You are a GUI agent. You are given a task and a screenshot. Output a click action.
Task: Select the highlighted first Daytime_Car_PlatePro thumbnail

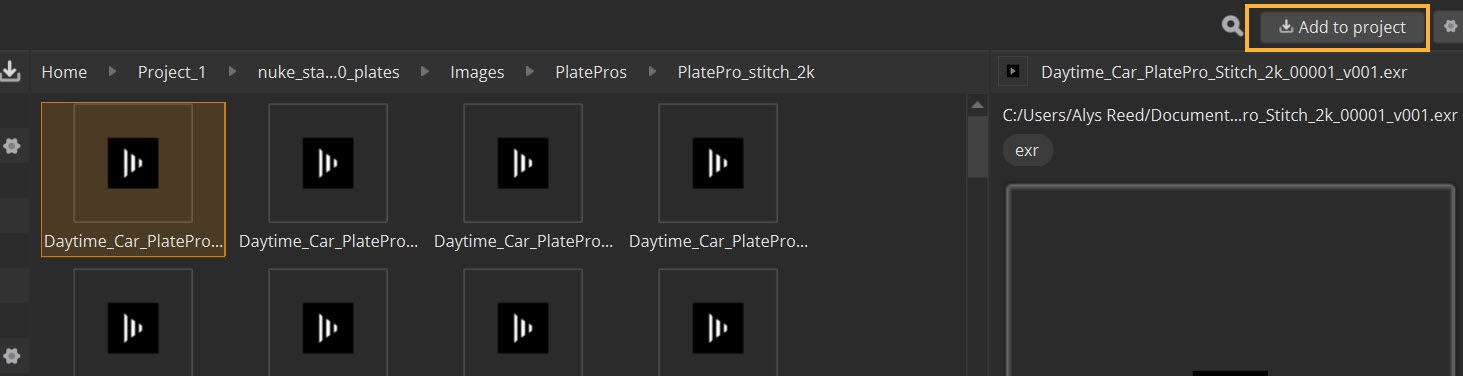133,180
